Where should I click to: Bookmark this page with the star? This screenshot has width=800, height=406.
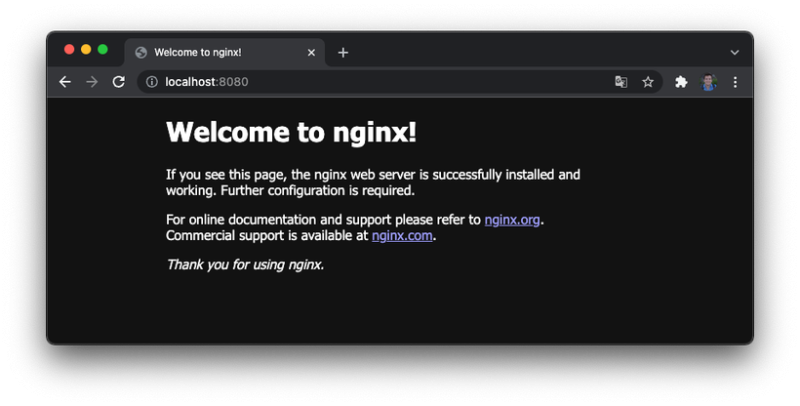[x=648, y=82]
